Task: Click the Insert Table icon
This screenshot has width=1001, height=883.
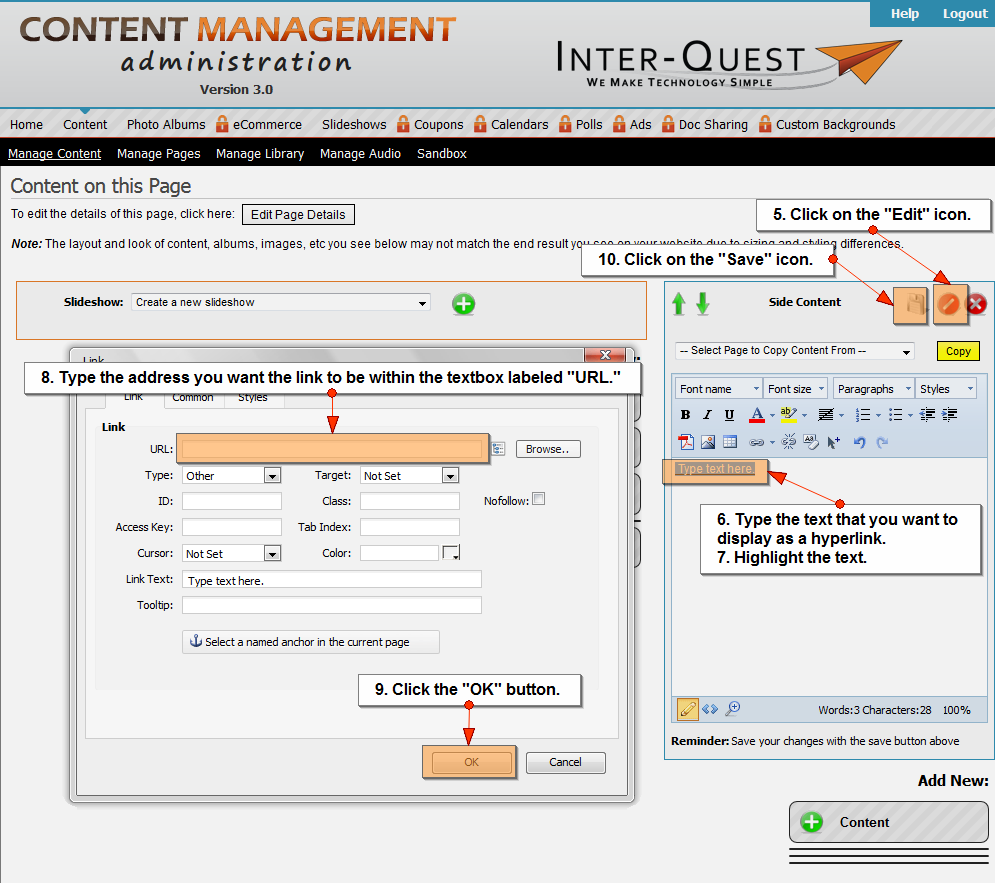Action: pyautogui.click(x=730, y=441)
